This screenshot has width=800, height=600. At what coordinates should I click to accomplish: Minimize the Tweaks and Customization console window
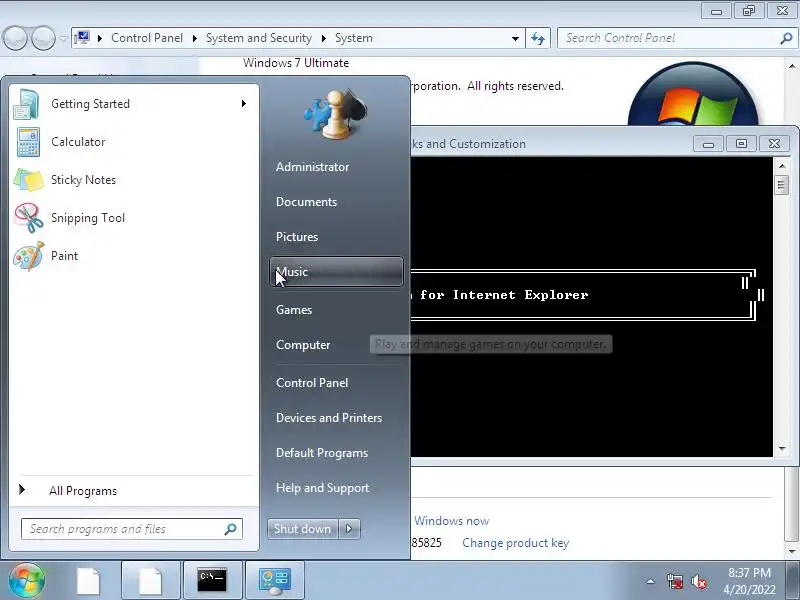click(708, 144)
